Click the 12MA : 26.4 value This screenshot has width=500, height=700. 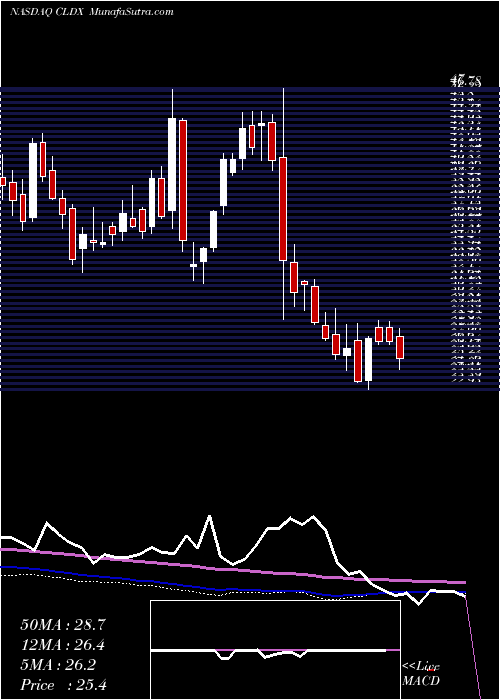pos(63,645)
